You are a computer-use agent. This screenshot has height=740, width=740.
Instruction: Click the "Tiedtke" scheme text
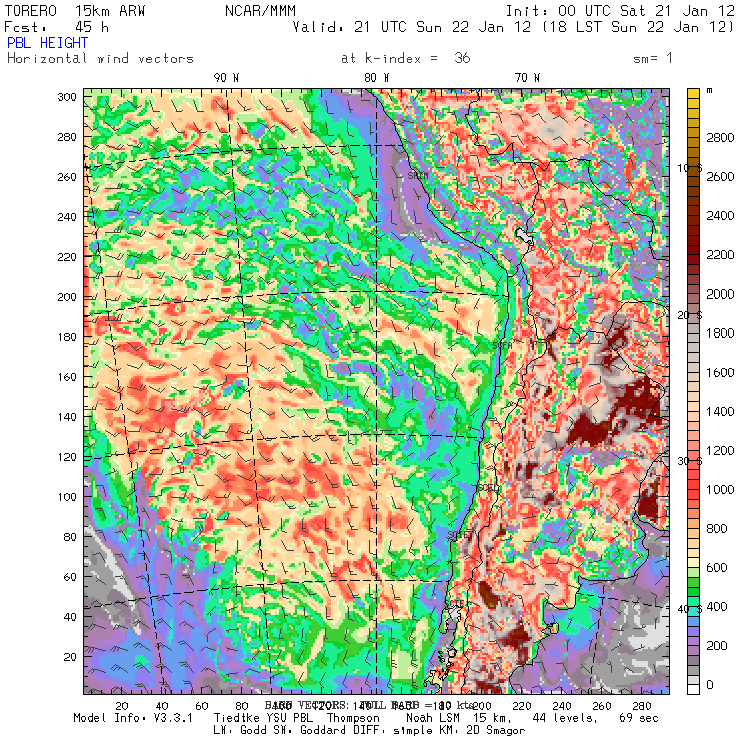click(x=236, y=718)
